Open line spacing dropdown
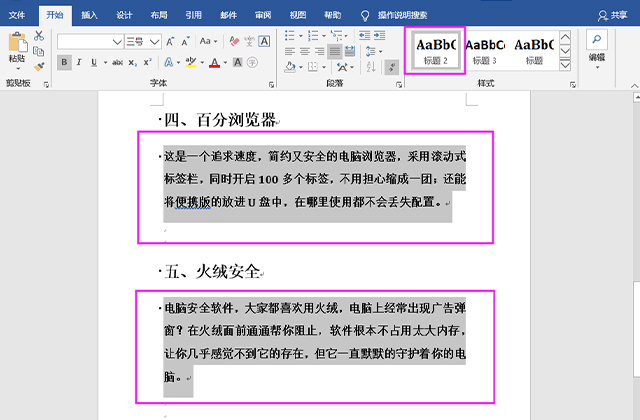640x420 pixels. (x=381, y=52)
